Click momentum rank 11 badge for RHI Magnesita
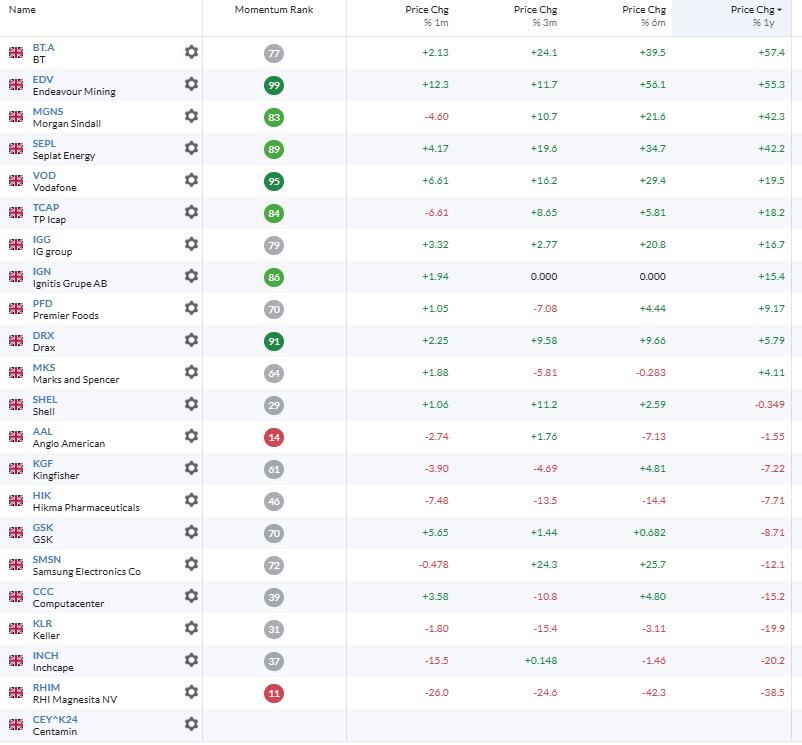802x745 pixels. pos(274,693)
